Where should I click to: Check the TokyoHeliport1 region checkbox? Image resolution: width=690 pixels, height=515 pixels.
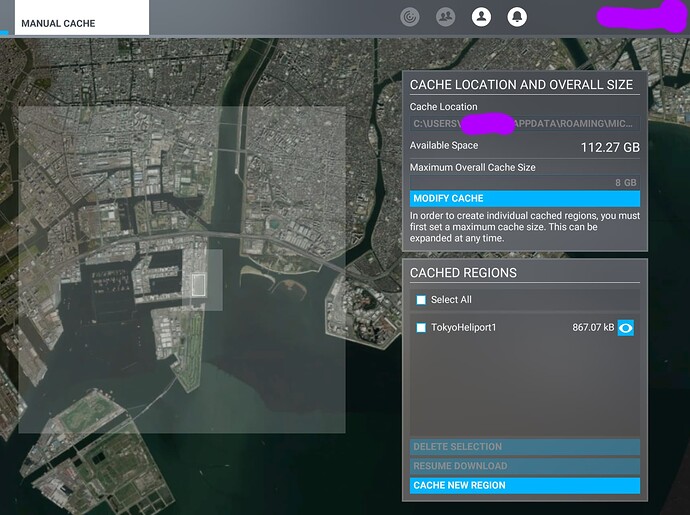[421, 328]
